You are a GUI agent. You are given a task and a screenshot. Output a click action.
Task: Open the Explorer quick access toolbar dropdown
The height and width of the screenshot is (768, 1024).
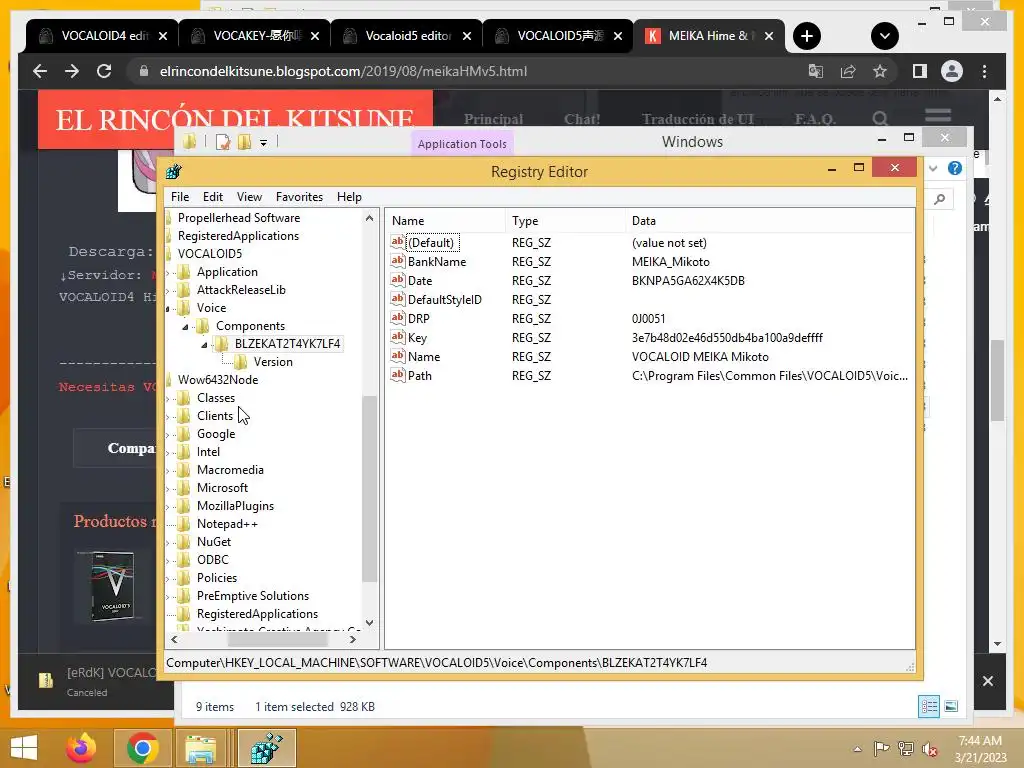point(264,142)
